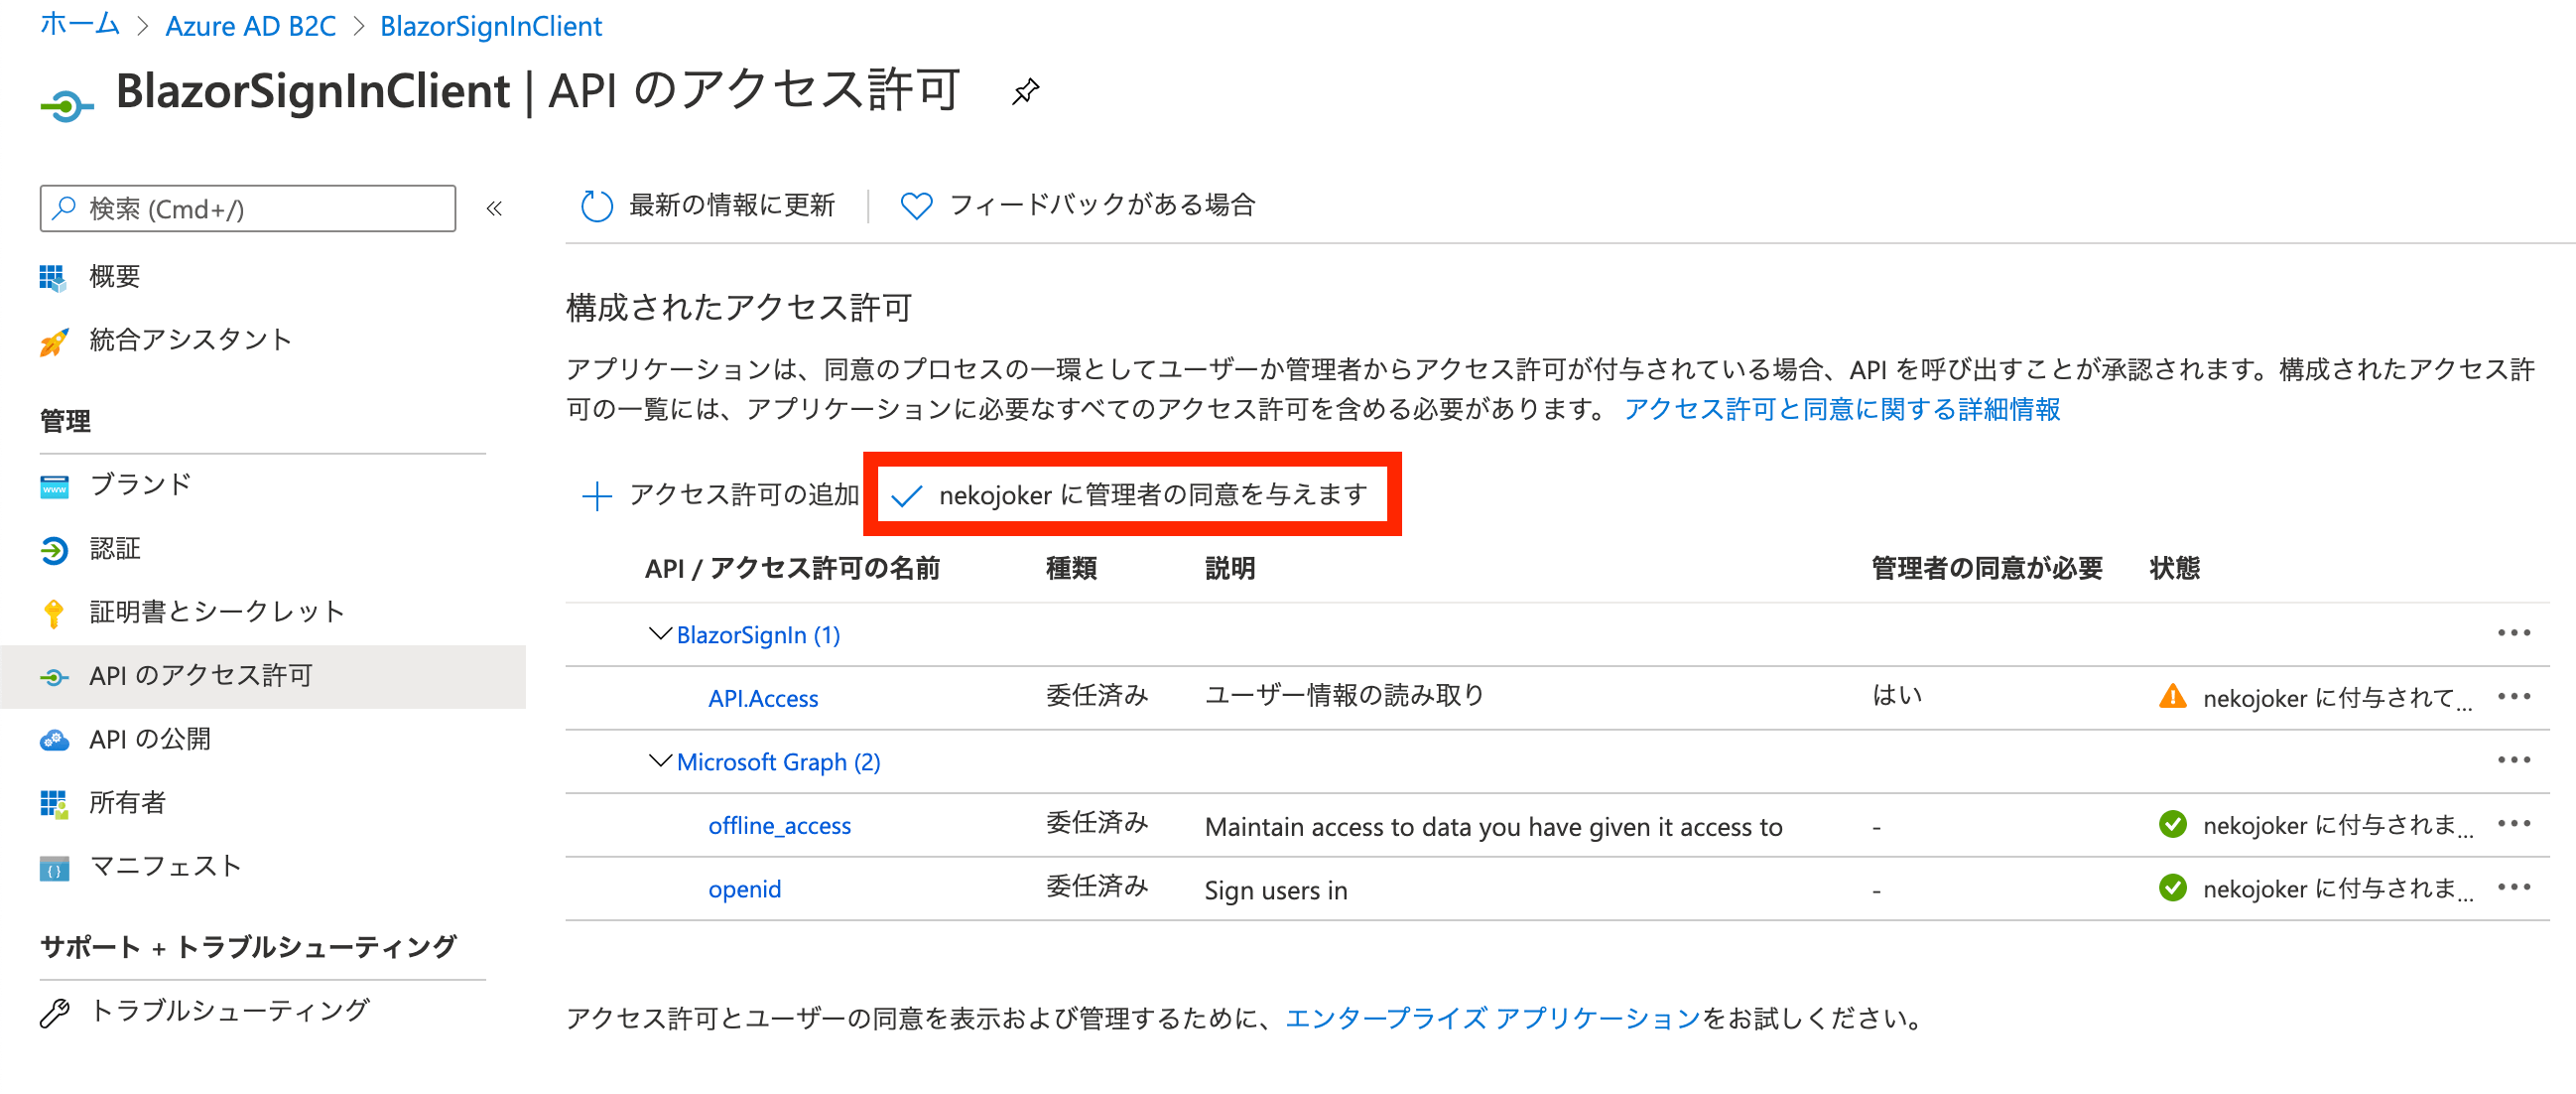Open アクセス許可と同意に関する詳細情報 link

click(x=1842, y=410)
